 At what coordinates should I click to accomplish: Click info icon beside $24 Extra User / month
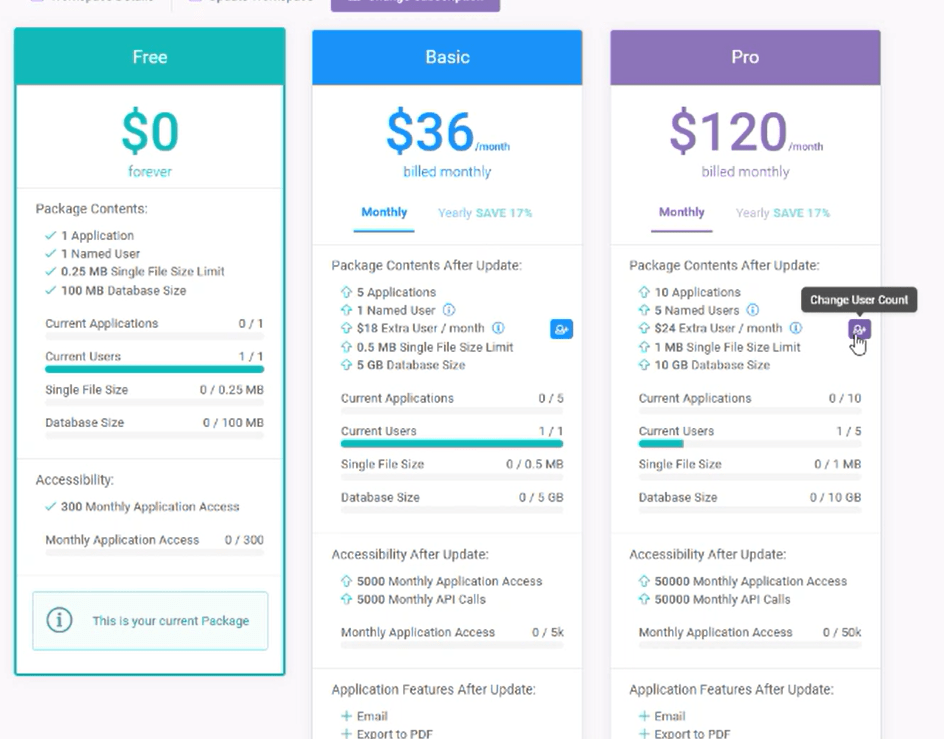pyautogui.click(x=796, y=328)
